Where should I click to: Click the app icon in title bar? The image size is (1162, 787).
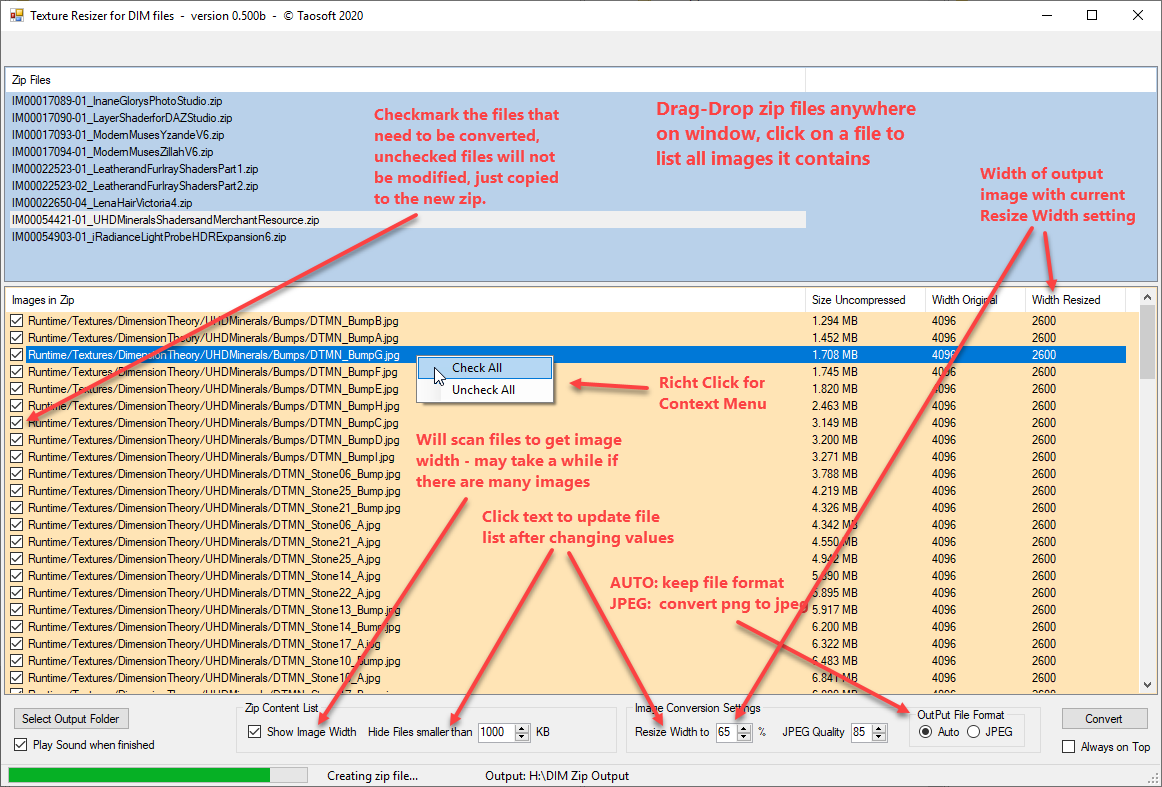click(x=16, y=15)
